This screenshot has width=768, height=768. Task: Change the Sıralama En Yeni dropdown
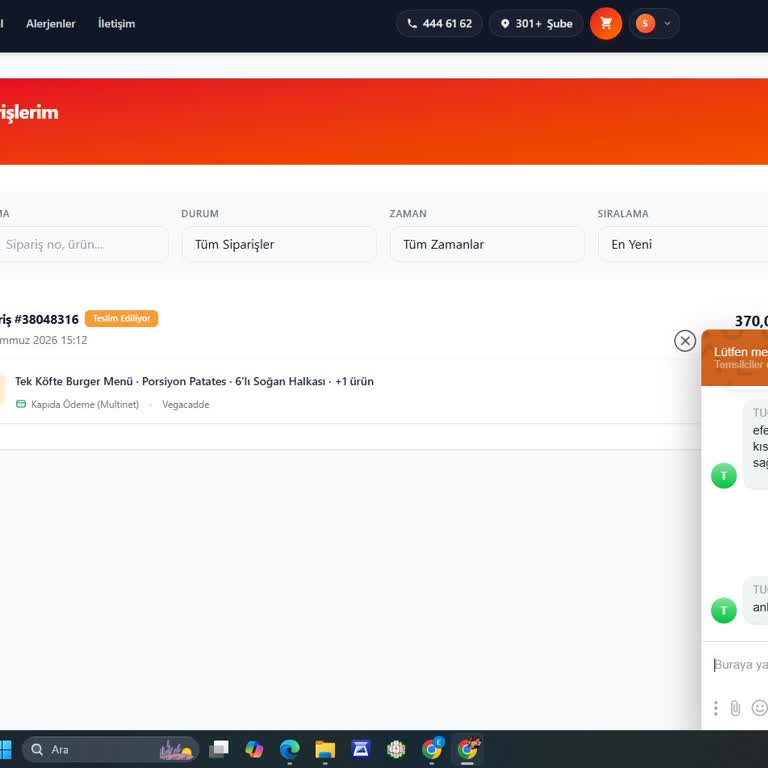pos(683,244)
